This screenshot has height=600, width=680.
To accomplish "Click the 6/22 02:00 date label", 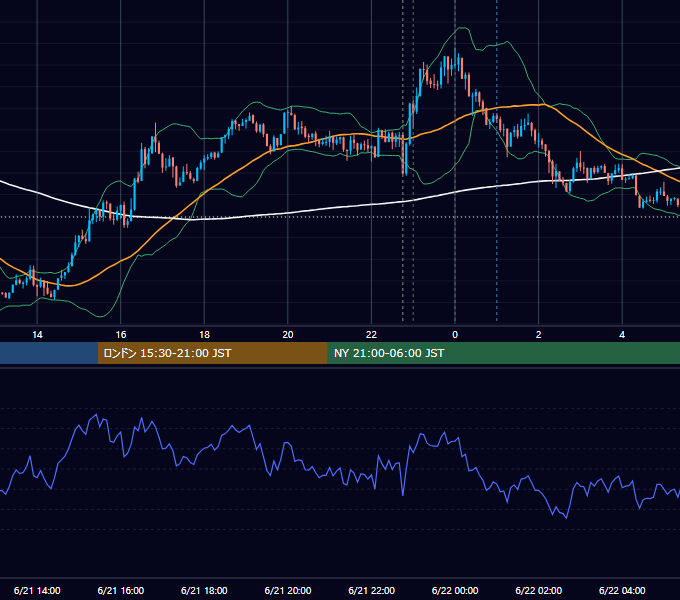I will pyautogui.click(x=539, y=590).
